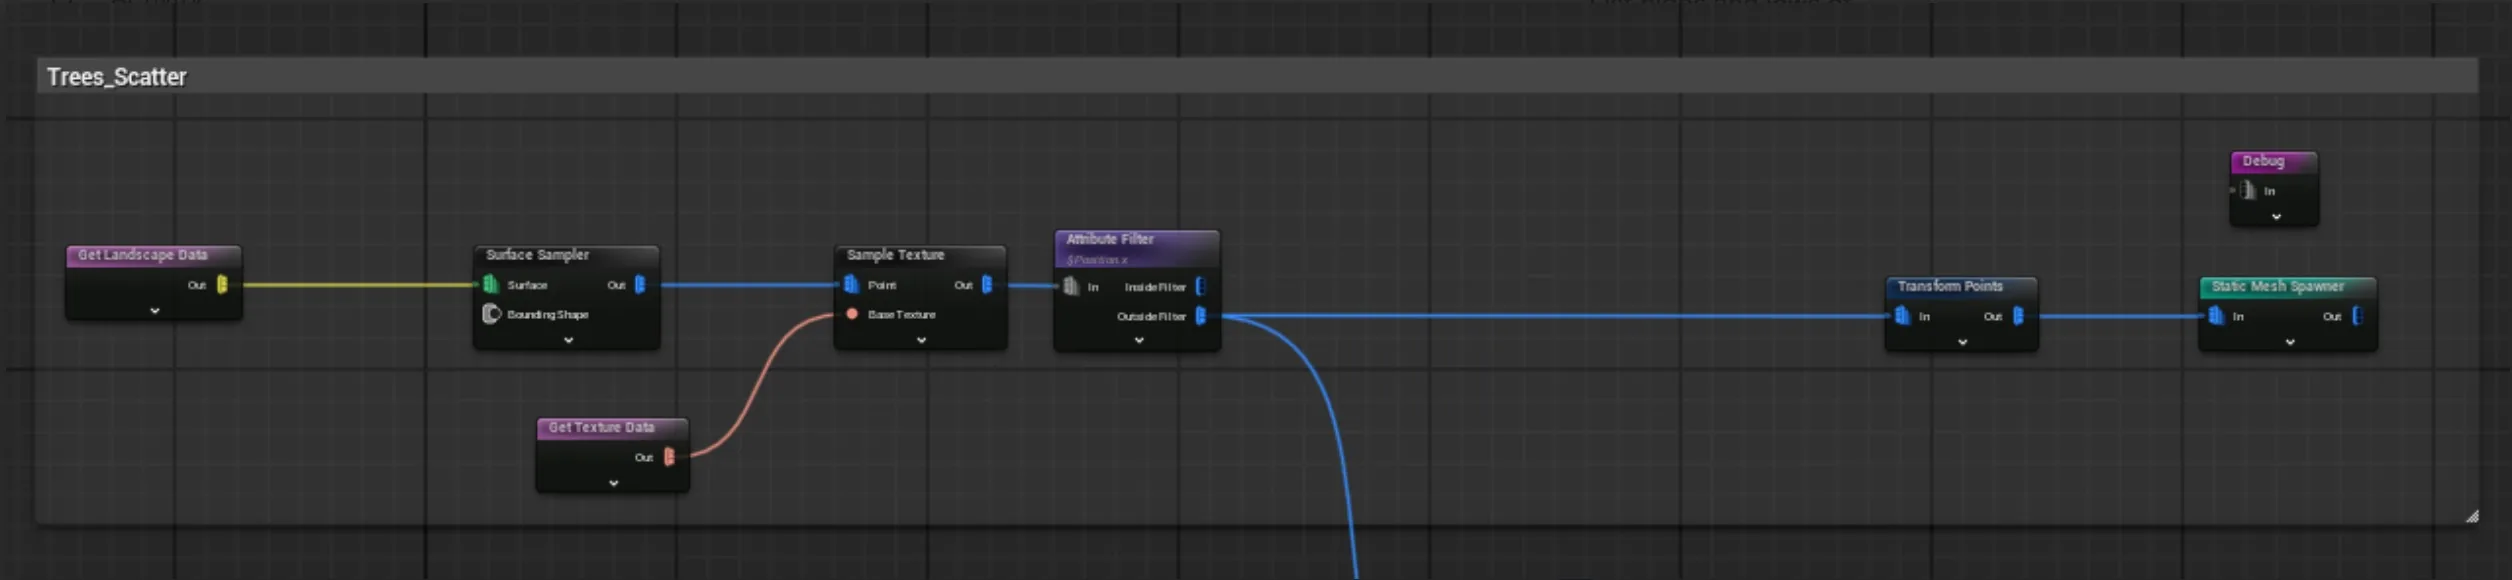This screenshot has width=2512, height=580.
Task: Click the Out pin on Static Mesh Spawner
Action: (x=2357, y=316)
